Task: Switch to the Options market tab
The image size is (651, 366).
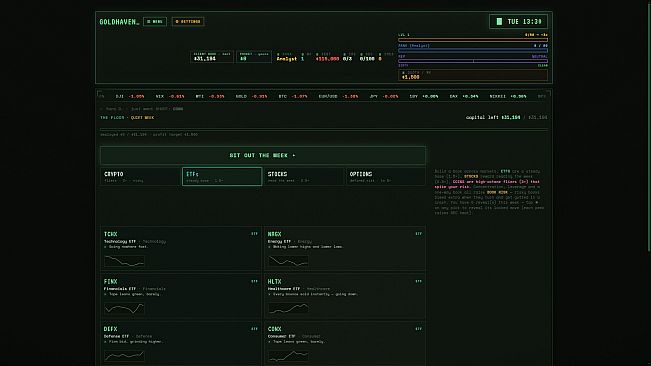Action: point(386,176)
